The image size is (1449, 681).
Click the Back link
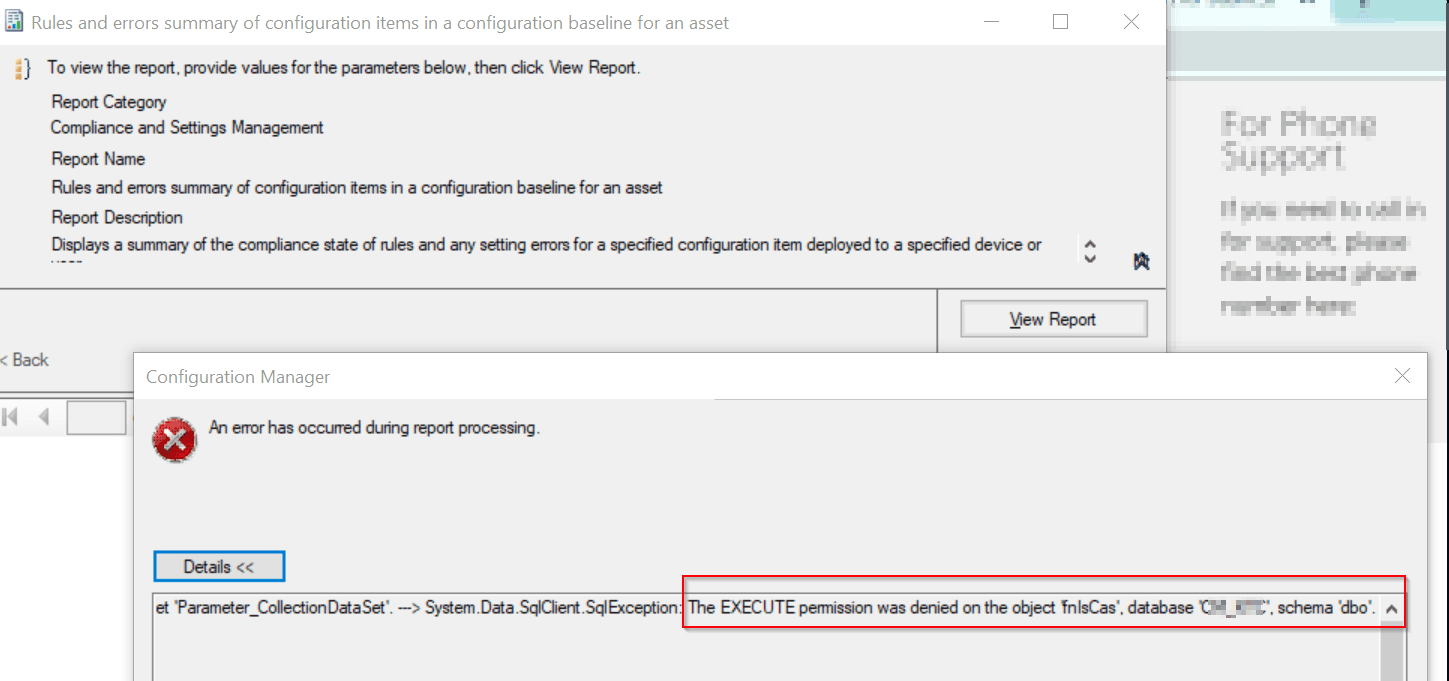pos(22,360)
